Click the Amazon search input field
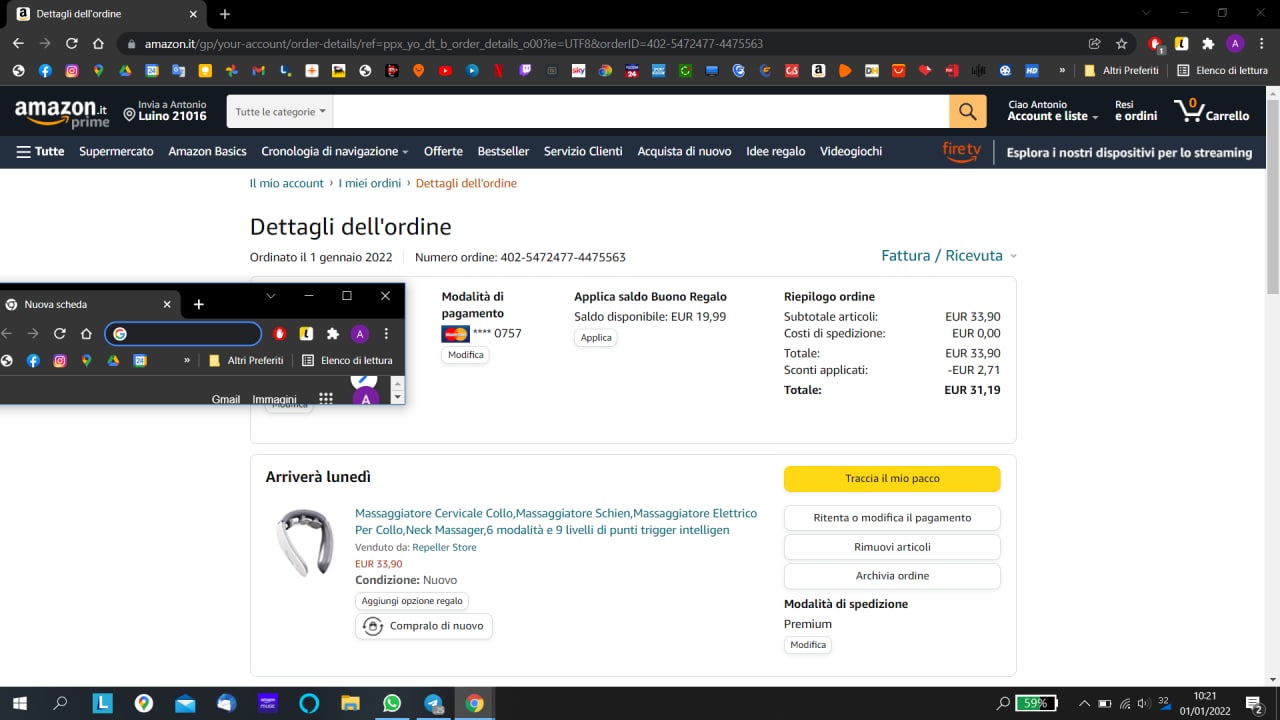This screenshot has width=1280, height=720. tap(640, 112)
